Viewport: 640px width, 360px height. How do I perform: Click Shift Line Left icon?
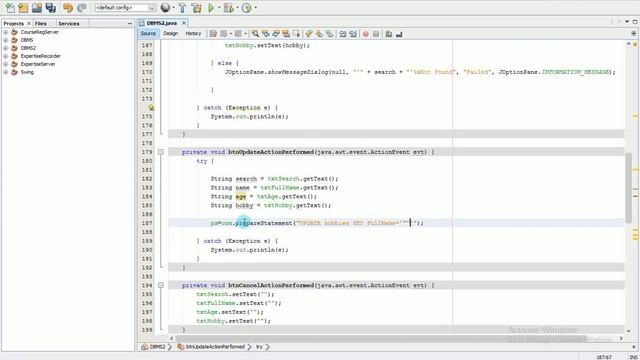pyautogui.click(x=342, y=34)
